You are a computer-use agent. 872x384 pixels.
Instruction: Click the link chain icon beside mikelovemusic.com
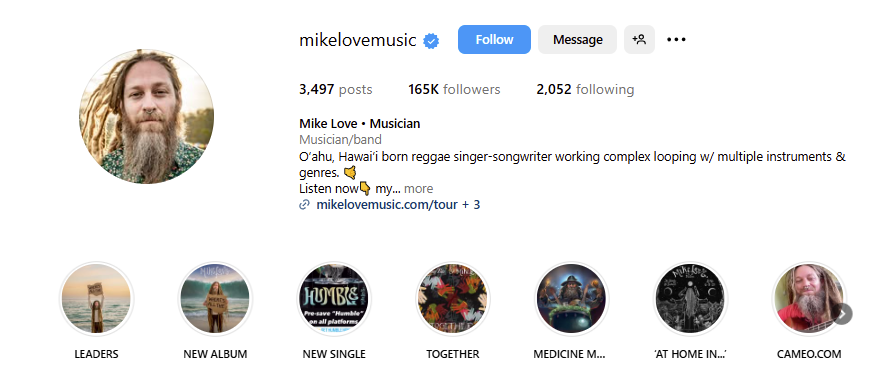304,205
